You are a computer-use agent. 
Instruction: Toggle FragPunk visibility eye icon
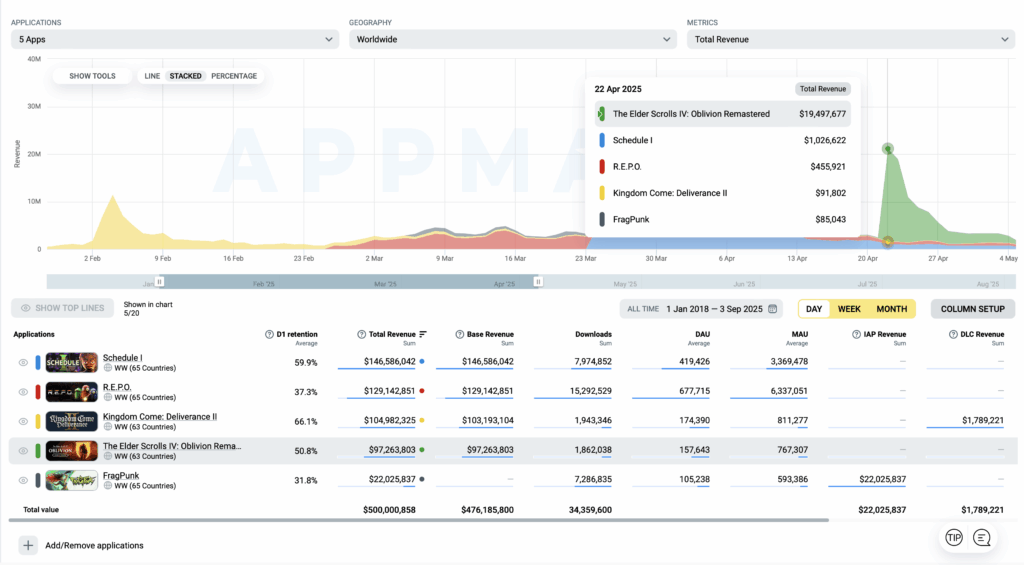(x=23, y=480)
